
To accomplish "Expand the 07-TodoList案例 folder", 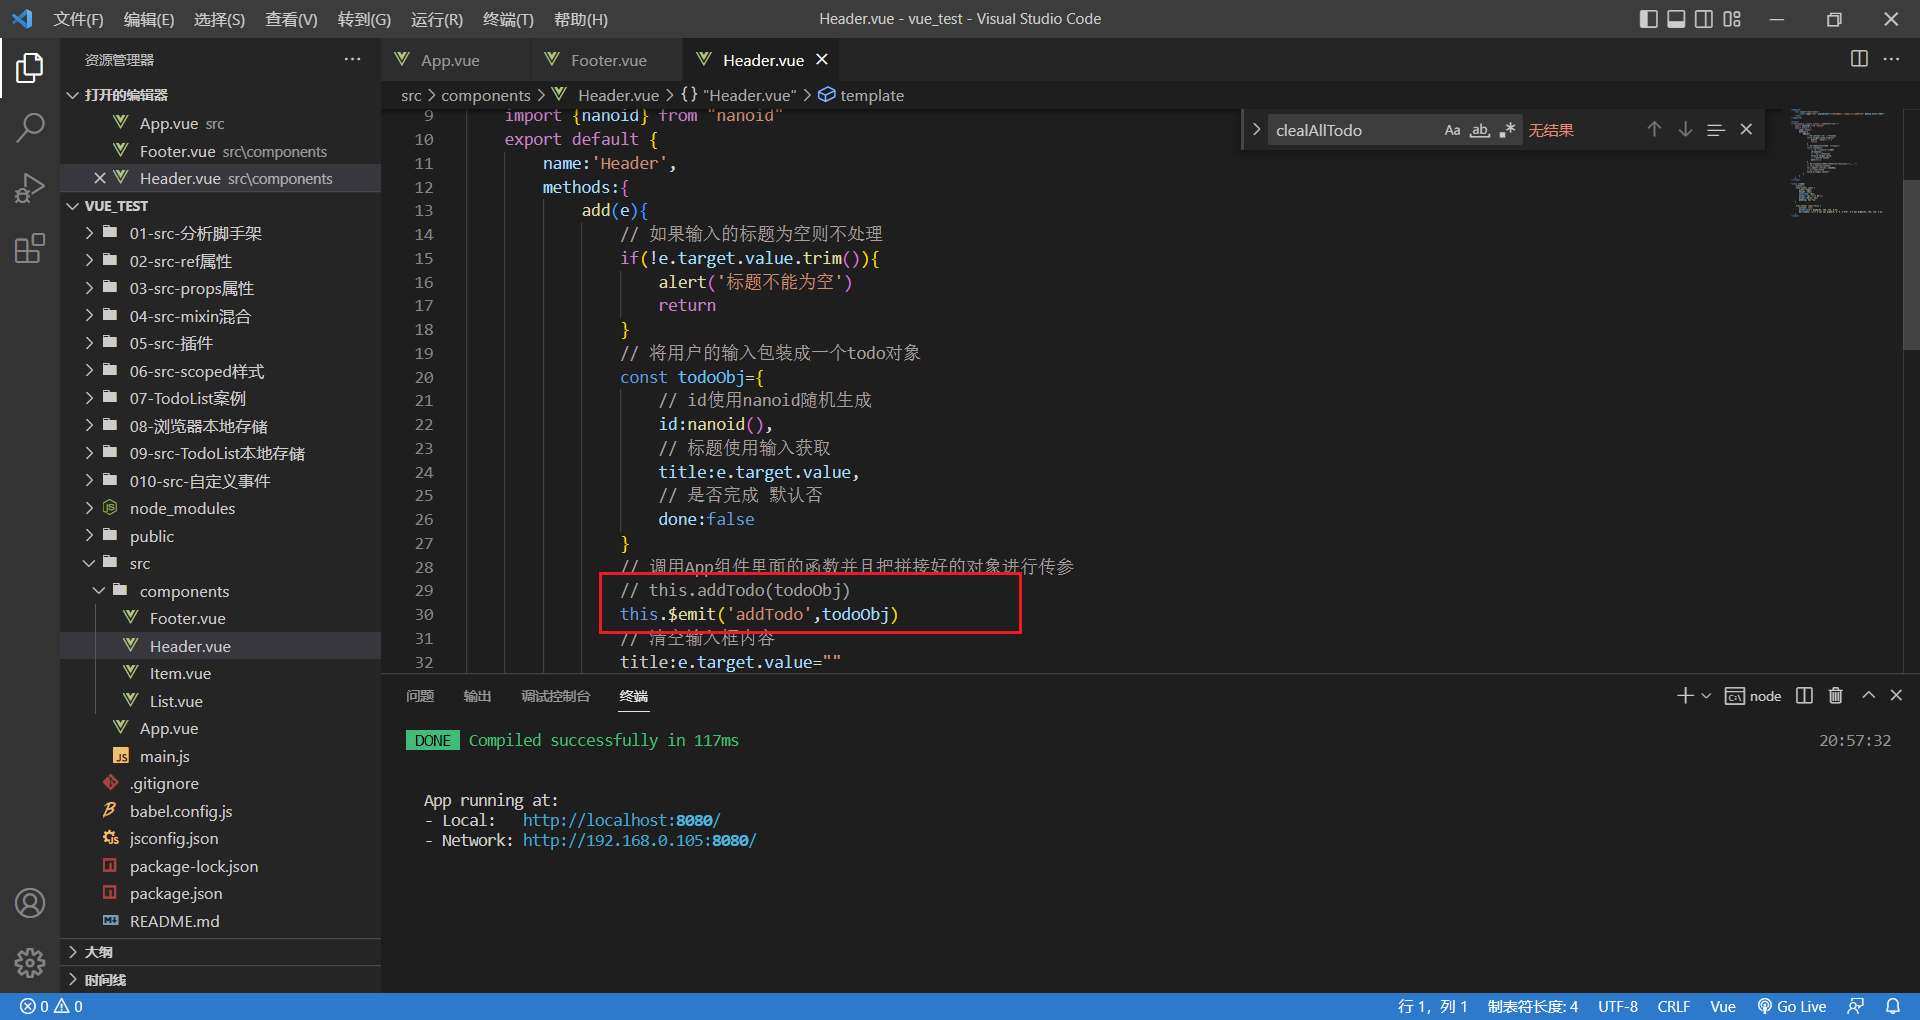I will (x=188, y=398).
